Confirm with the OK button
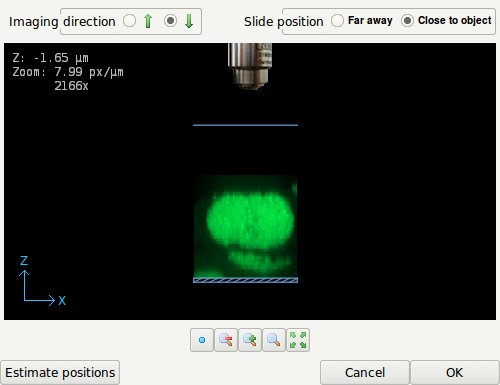The width and height of the screenshot is (500, 385). pyautogui.click(x=454, y=372)
